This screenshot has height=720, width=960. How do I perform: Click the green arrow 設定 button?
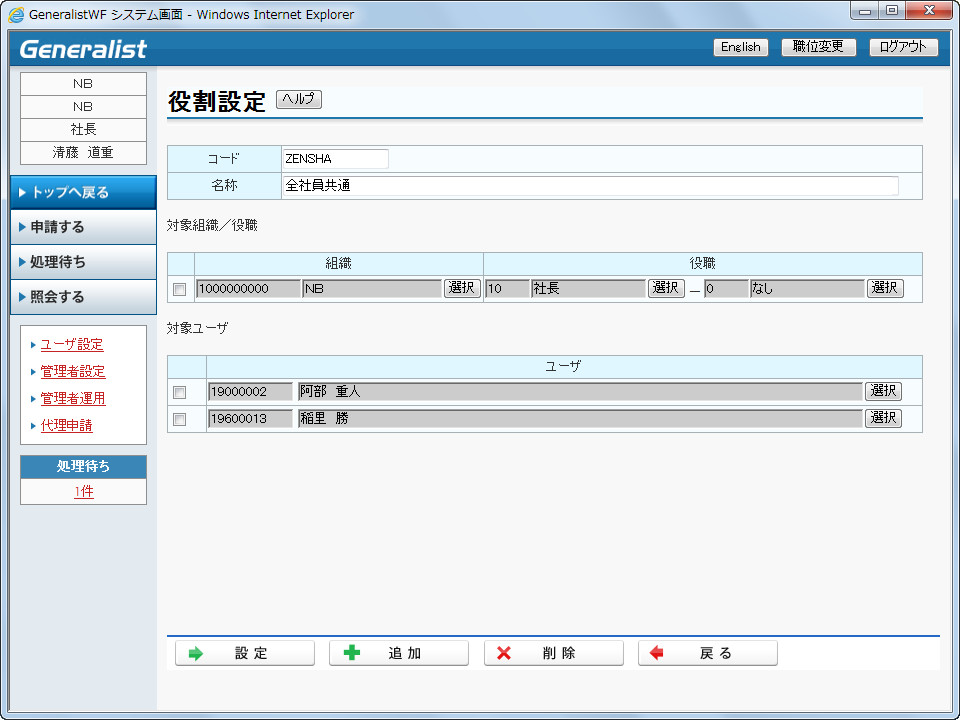pos(245,653)
